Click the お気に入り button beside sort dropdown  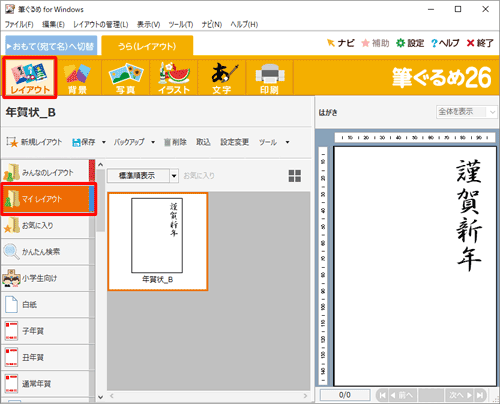click(199, 176)
